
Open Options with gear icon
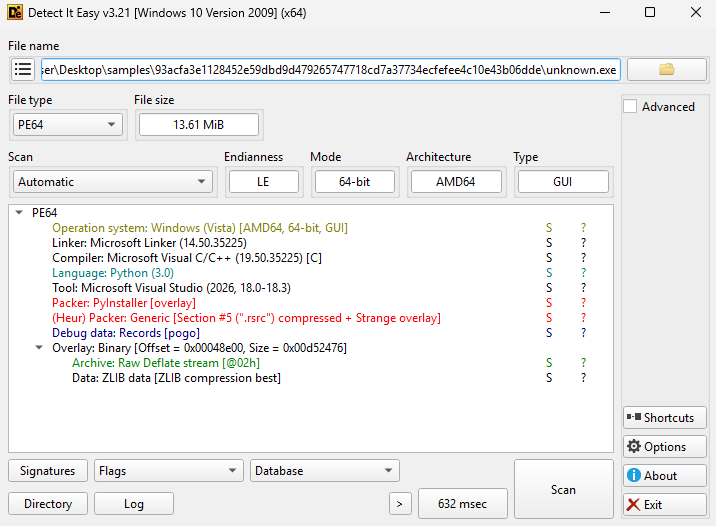664,447
